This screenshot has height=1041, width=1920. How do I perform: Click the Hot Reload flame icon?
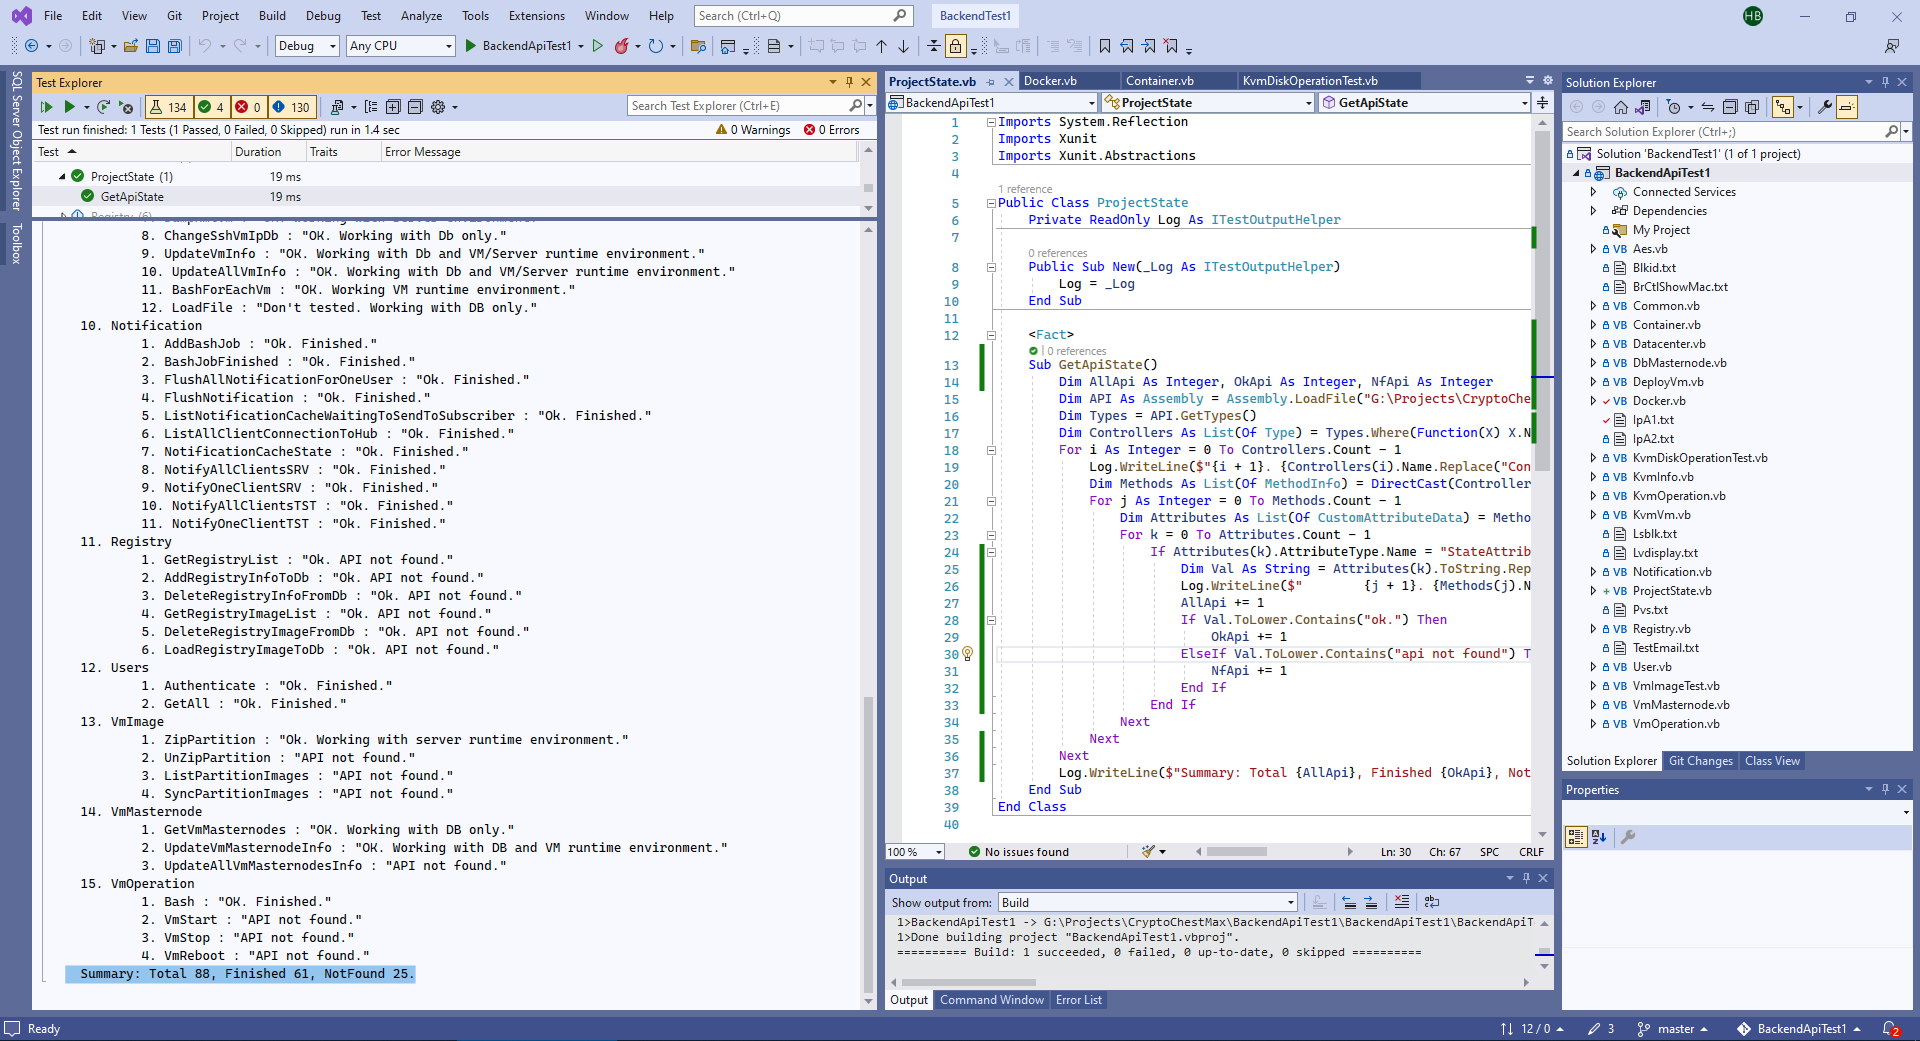click(x=622, y=46)
